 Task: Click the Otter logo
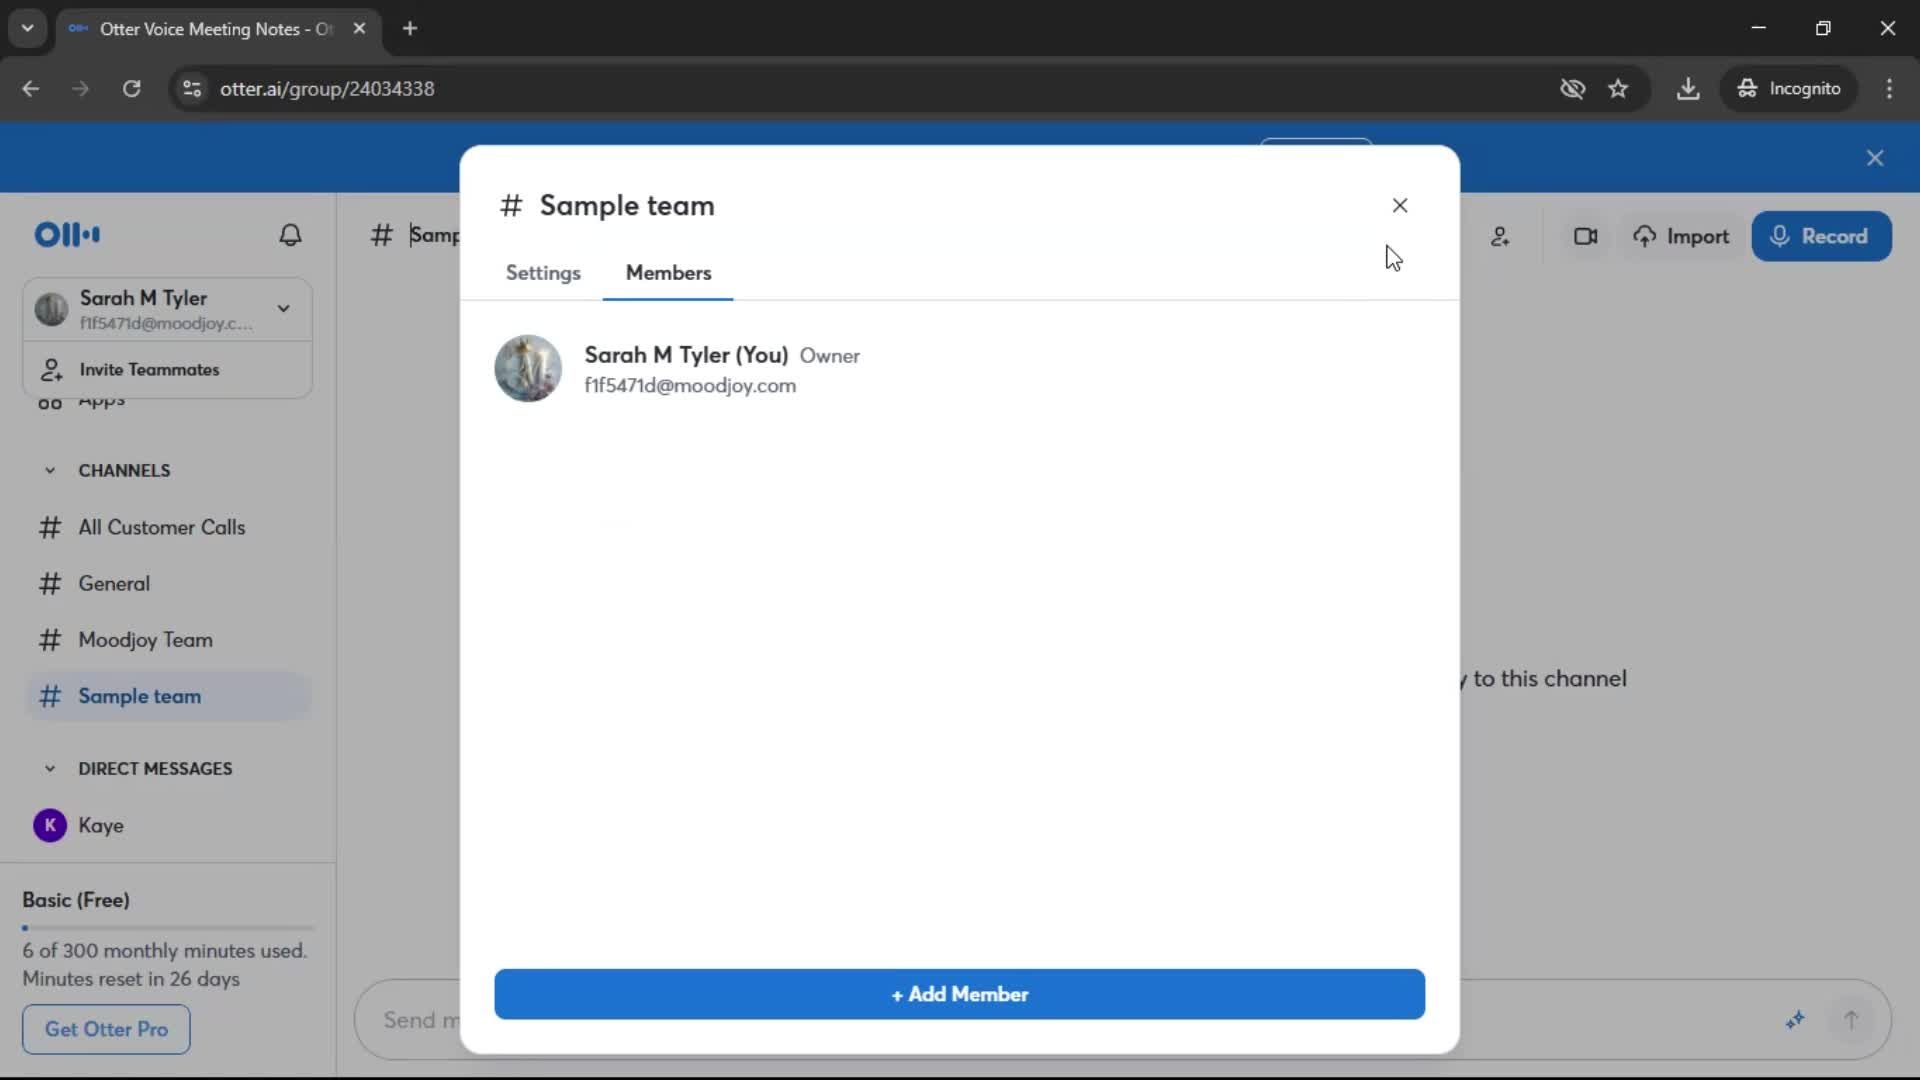(67, 234)
